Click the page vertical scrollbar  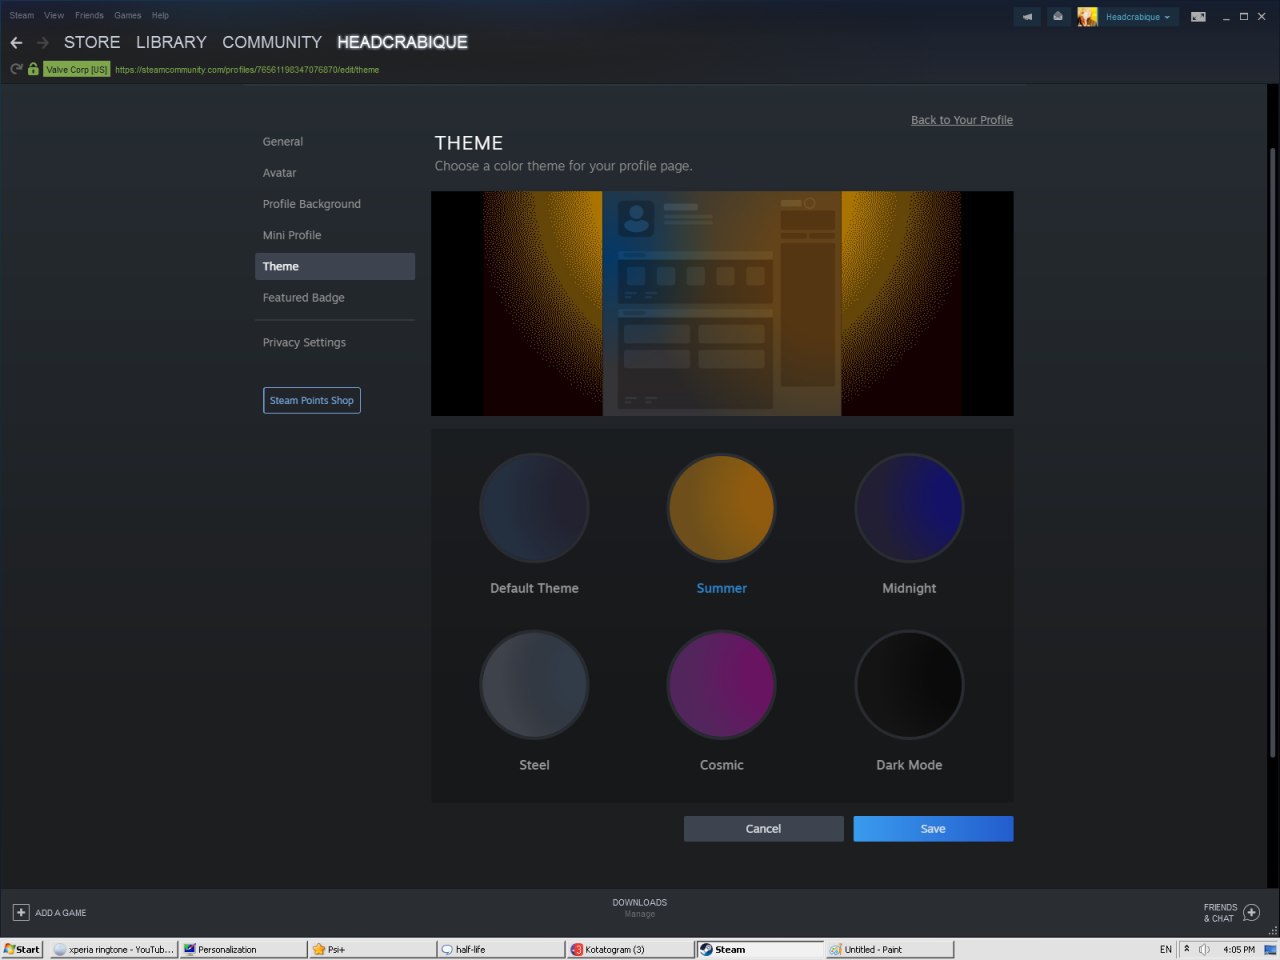click(1273, 452)
